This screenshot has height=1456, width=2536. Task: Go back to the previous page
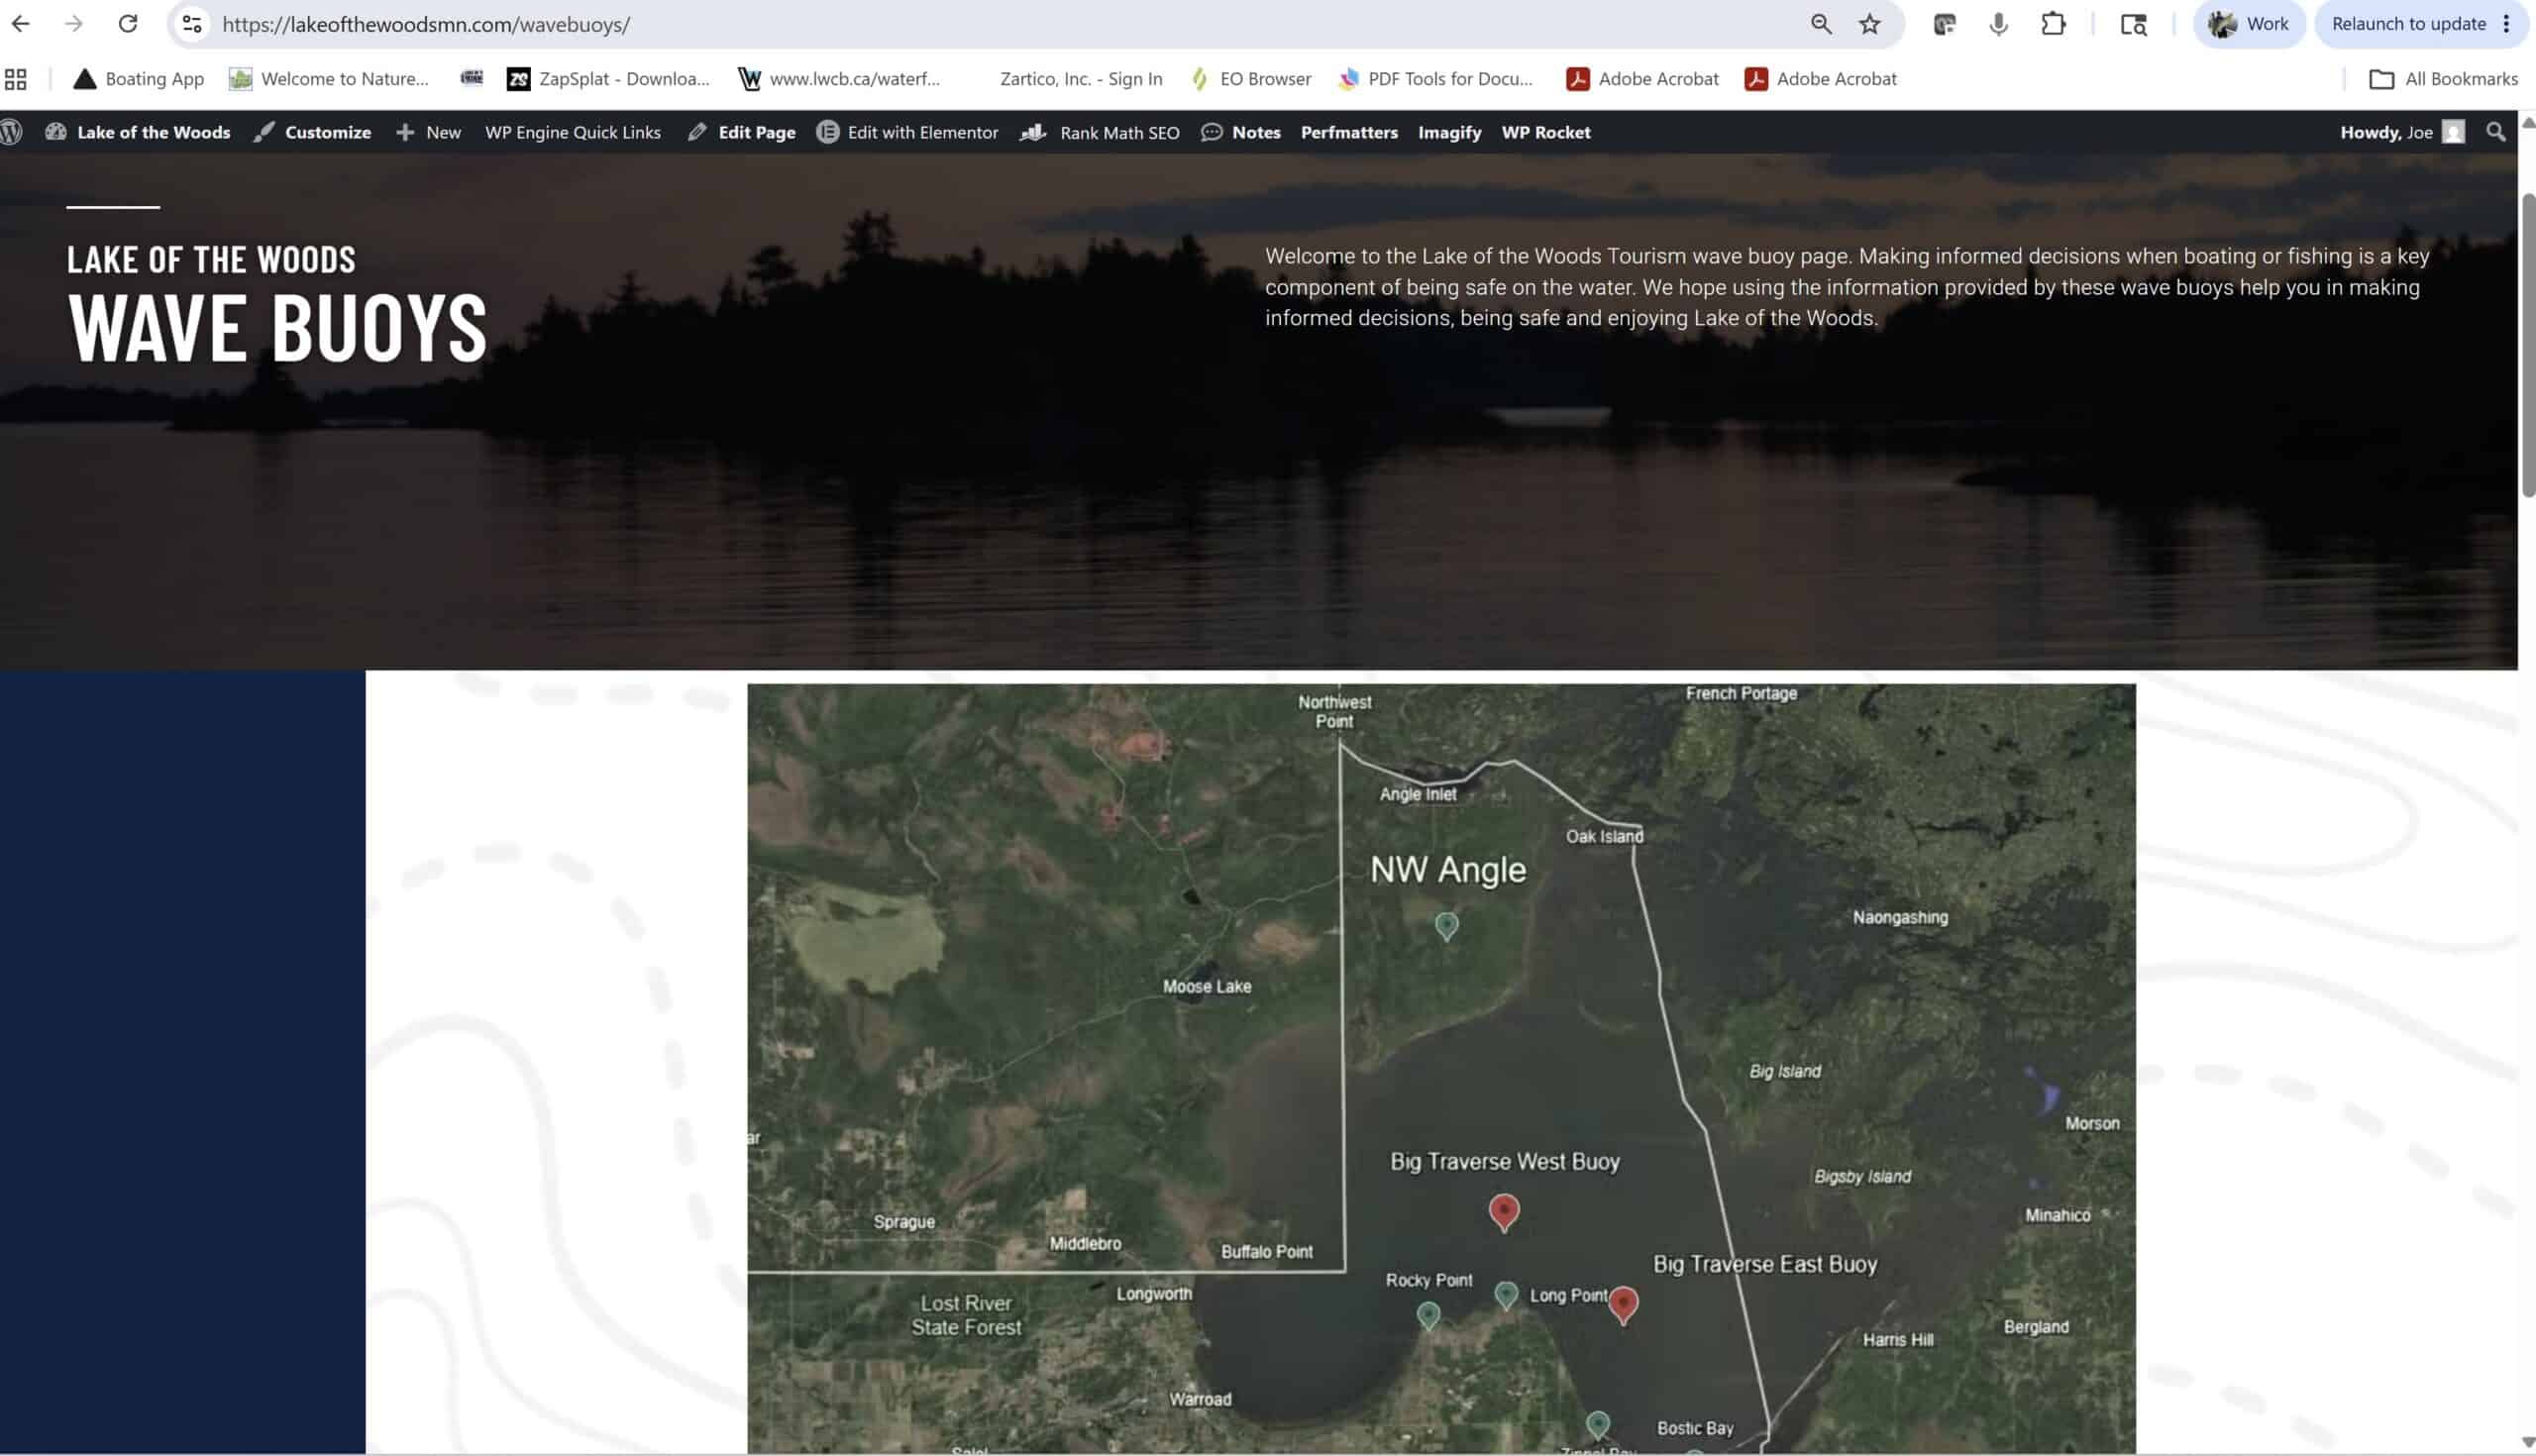click(x=21, y=24)
